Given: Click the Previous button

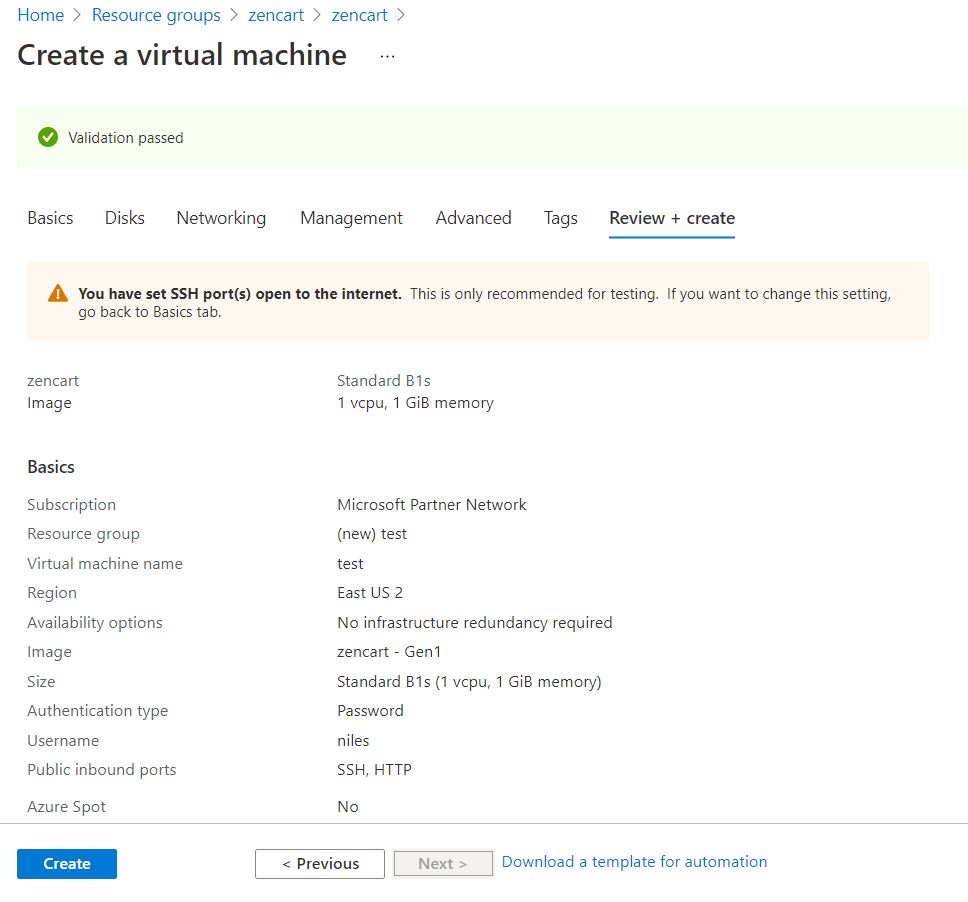Looking at the screenshot, I should 320,864.
